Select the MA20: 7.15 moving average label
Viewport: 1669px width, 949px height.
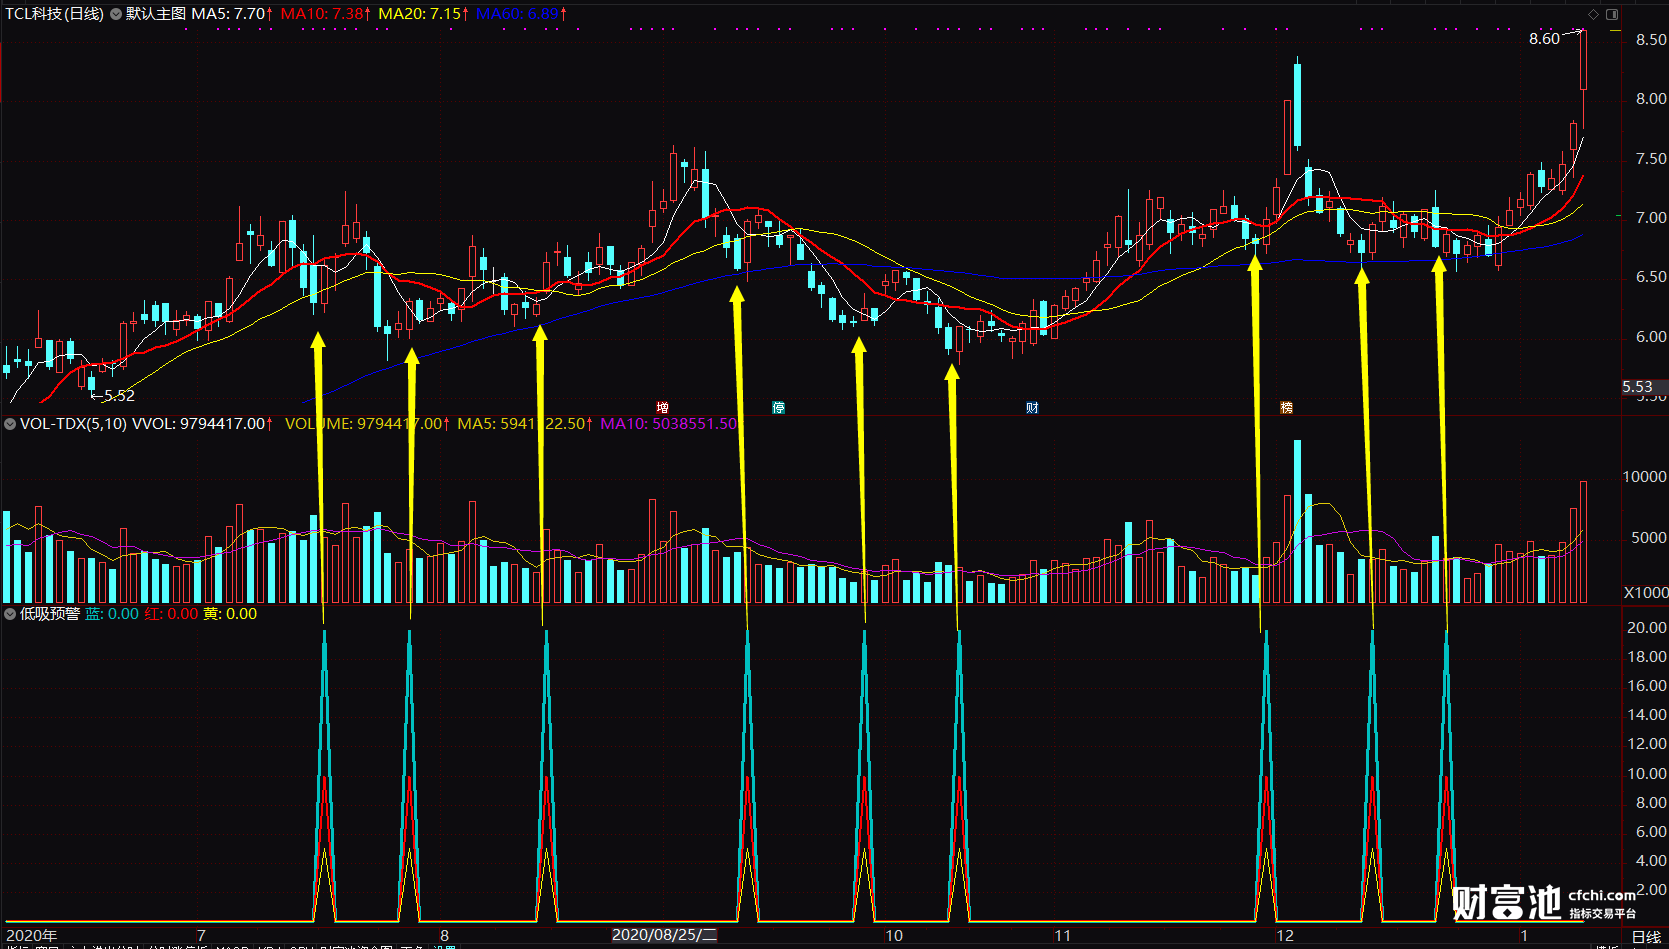423,14
